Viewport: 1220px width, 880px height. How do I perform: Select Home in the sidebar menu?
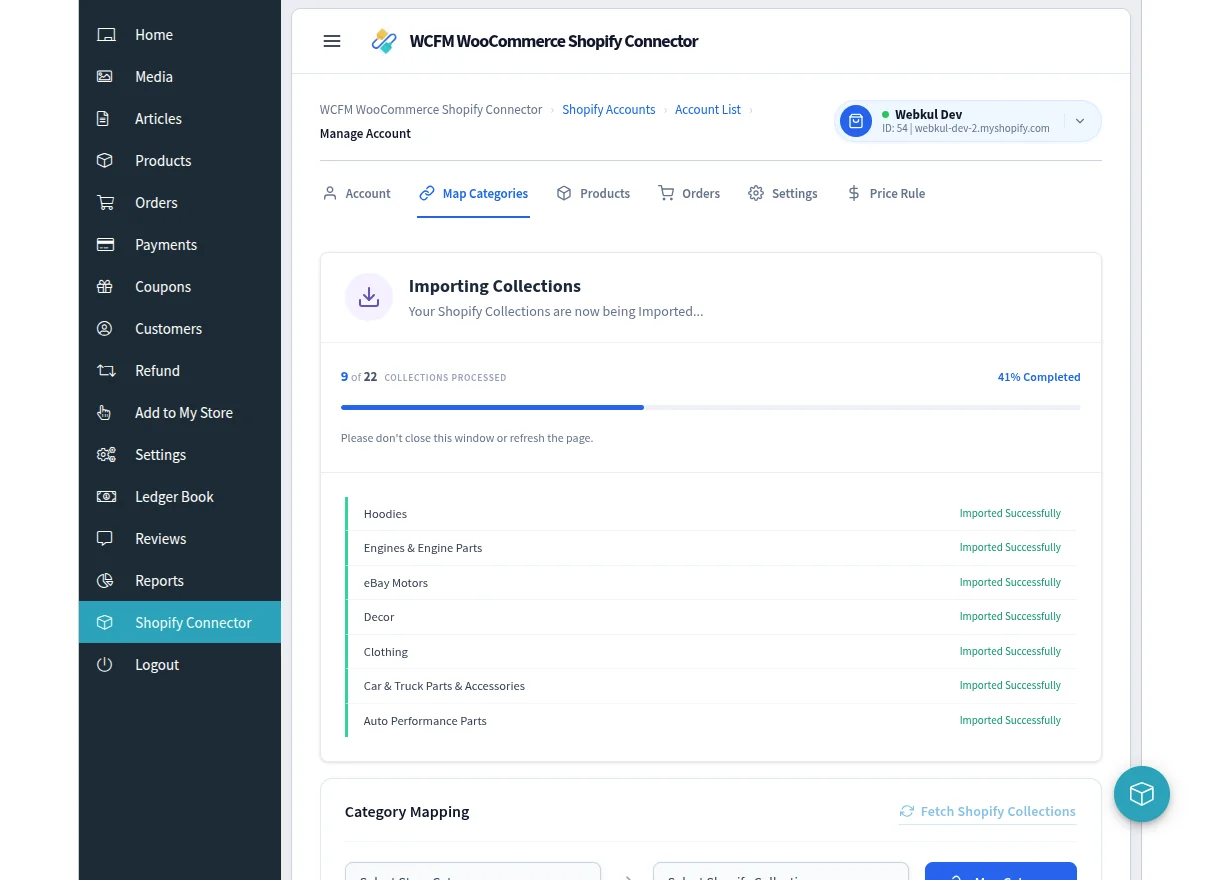pyautogui.click(x=180, y=35)
